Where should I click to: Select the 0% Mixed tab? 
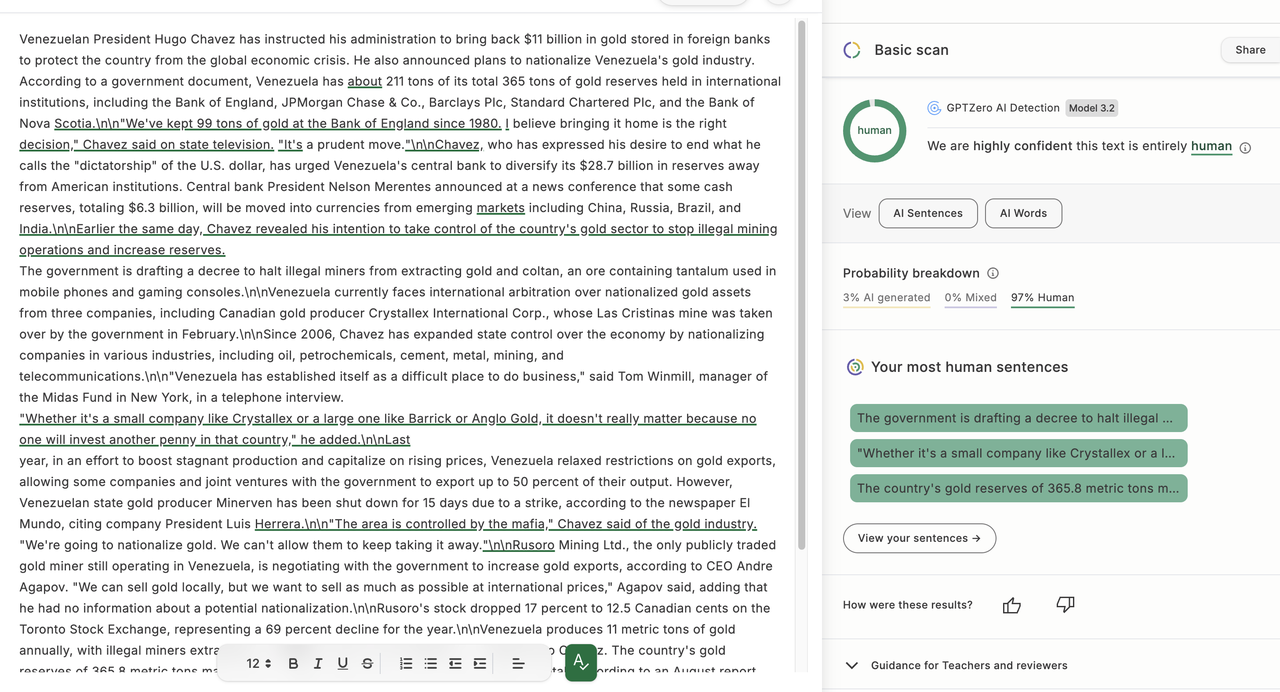tap(971, 298)
